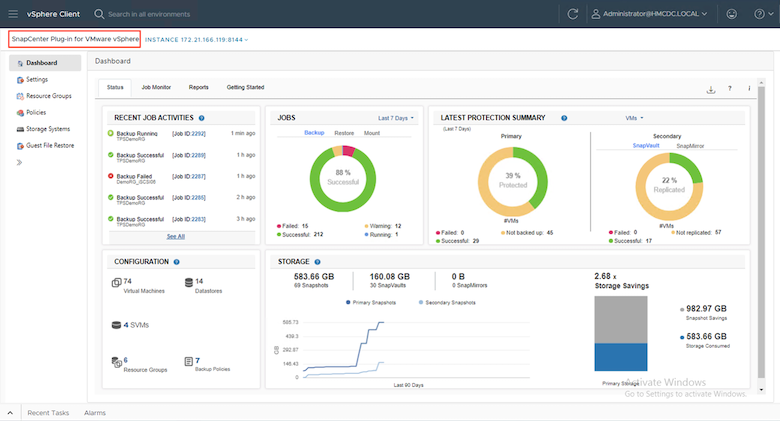Open the smiley feedback icon

click(730, 14)
